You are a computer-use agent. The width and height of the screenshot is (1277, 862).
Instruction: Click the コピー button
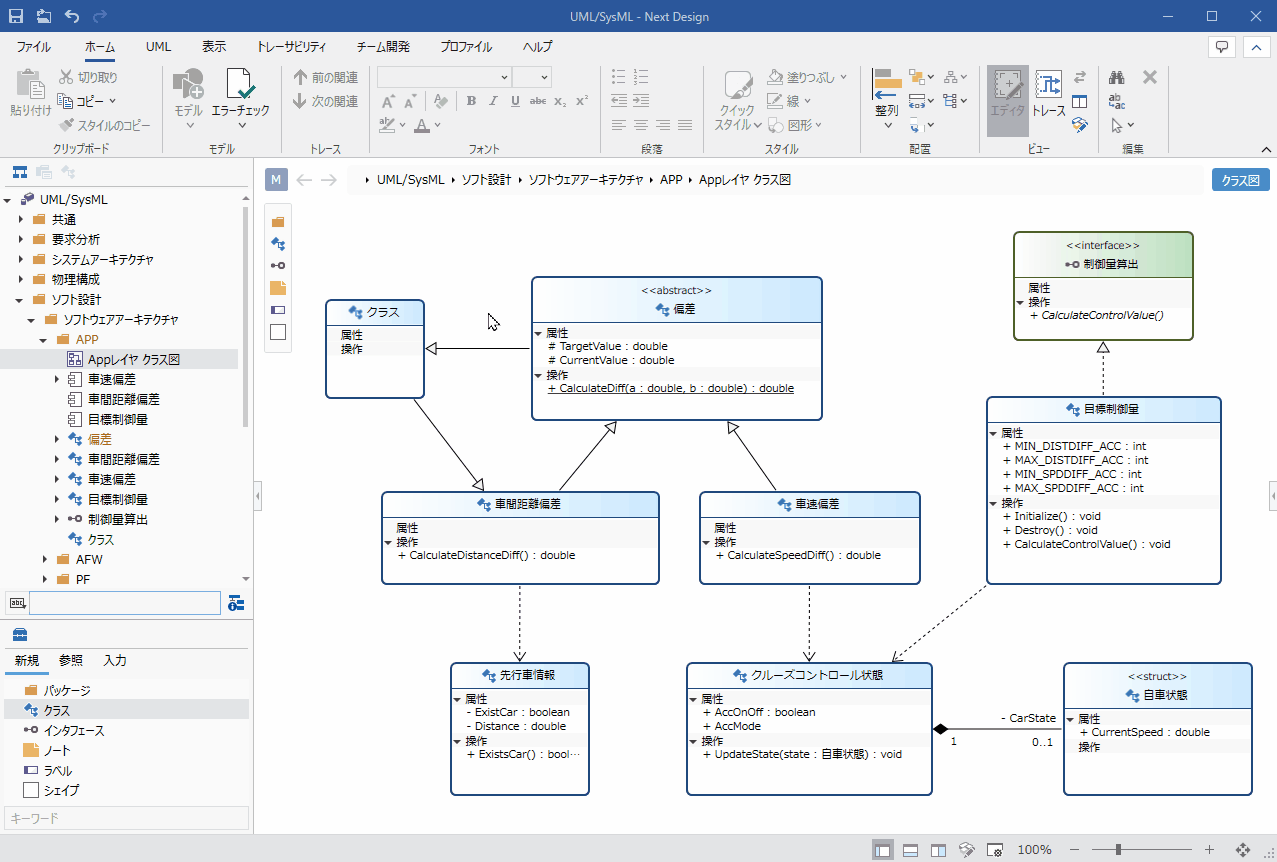pos(87,101)
